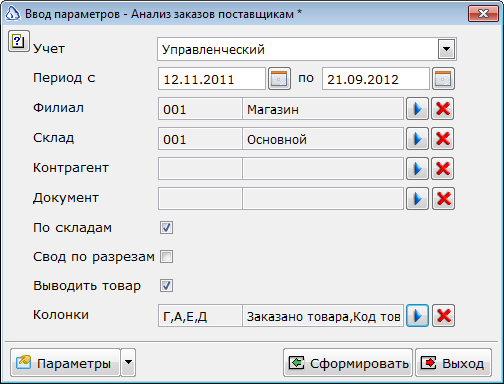Click the Параметры button
This screenshot has height=384, width=504.
tap(65, 362)
